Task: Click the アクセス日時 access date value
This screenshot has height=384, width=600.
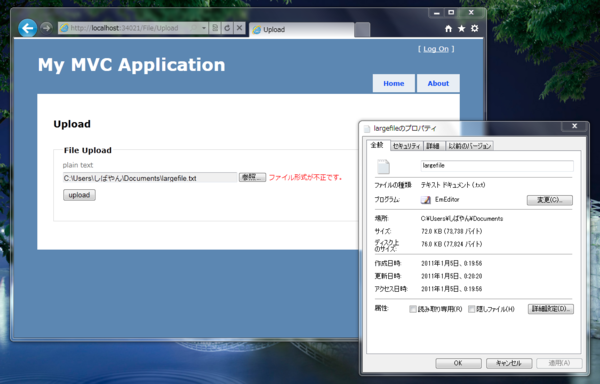Action: (x=452, y=289)
